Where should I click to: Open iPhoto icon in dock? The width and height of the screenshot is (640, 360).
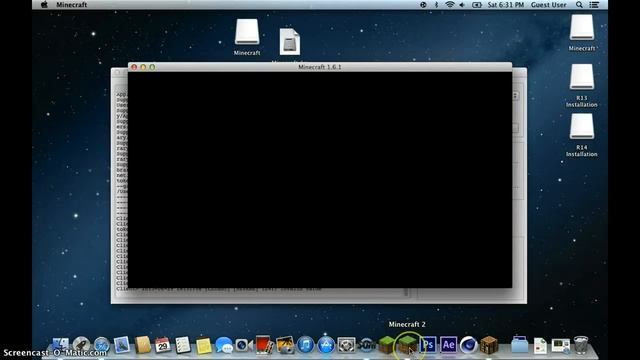click(285, 345)
